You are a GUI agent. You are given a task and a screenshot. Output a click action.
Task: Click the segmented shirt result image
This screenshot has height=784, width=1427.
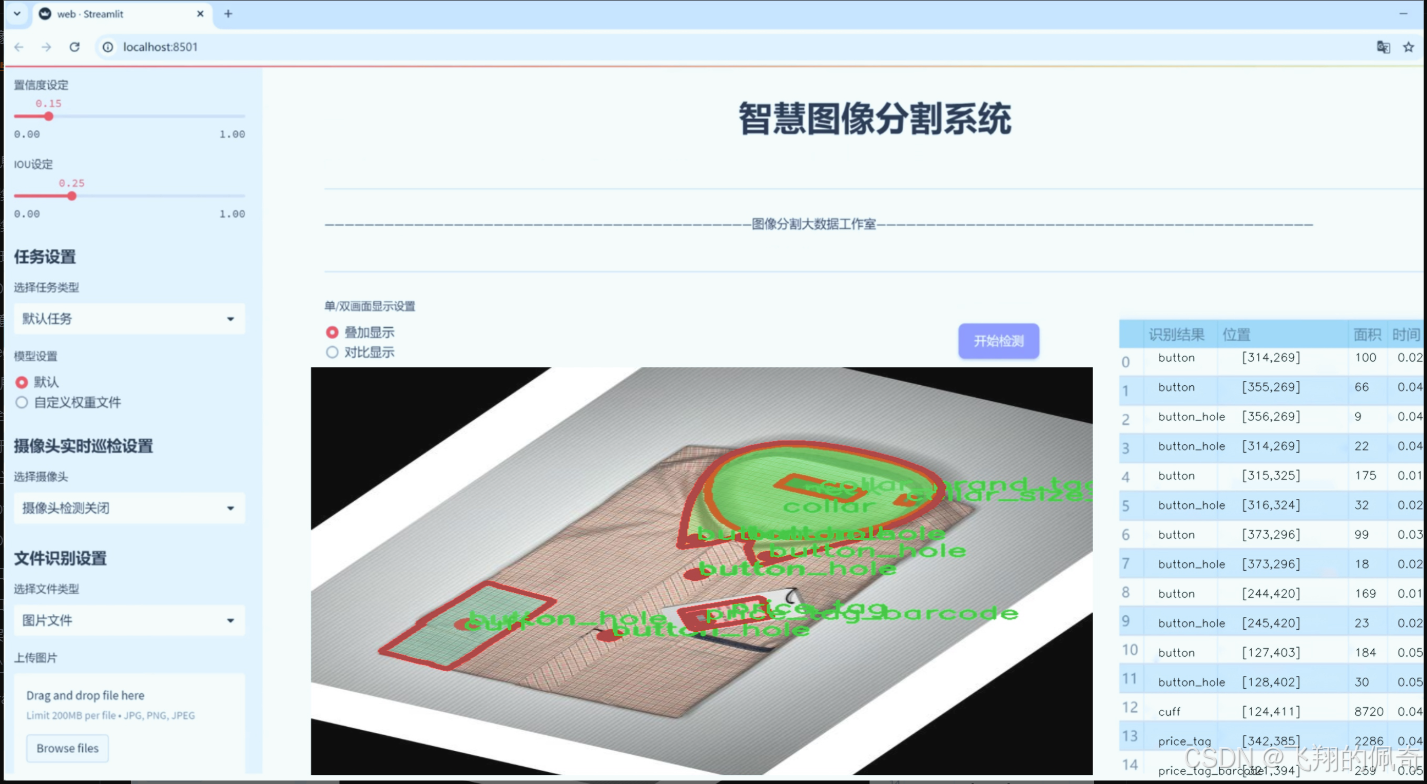point(701,570)
